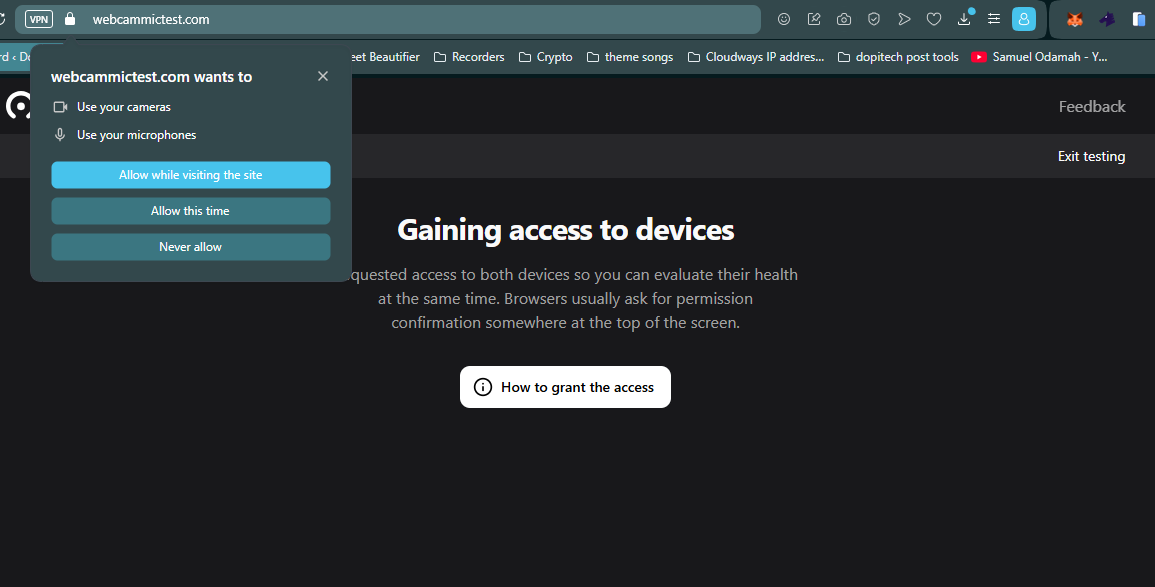Choose Allow this time option
The image size is (1155, 587).
tap(190, 211)
